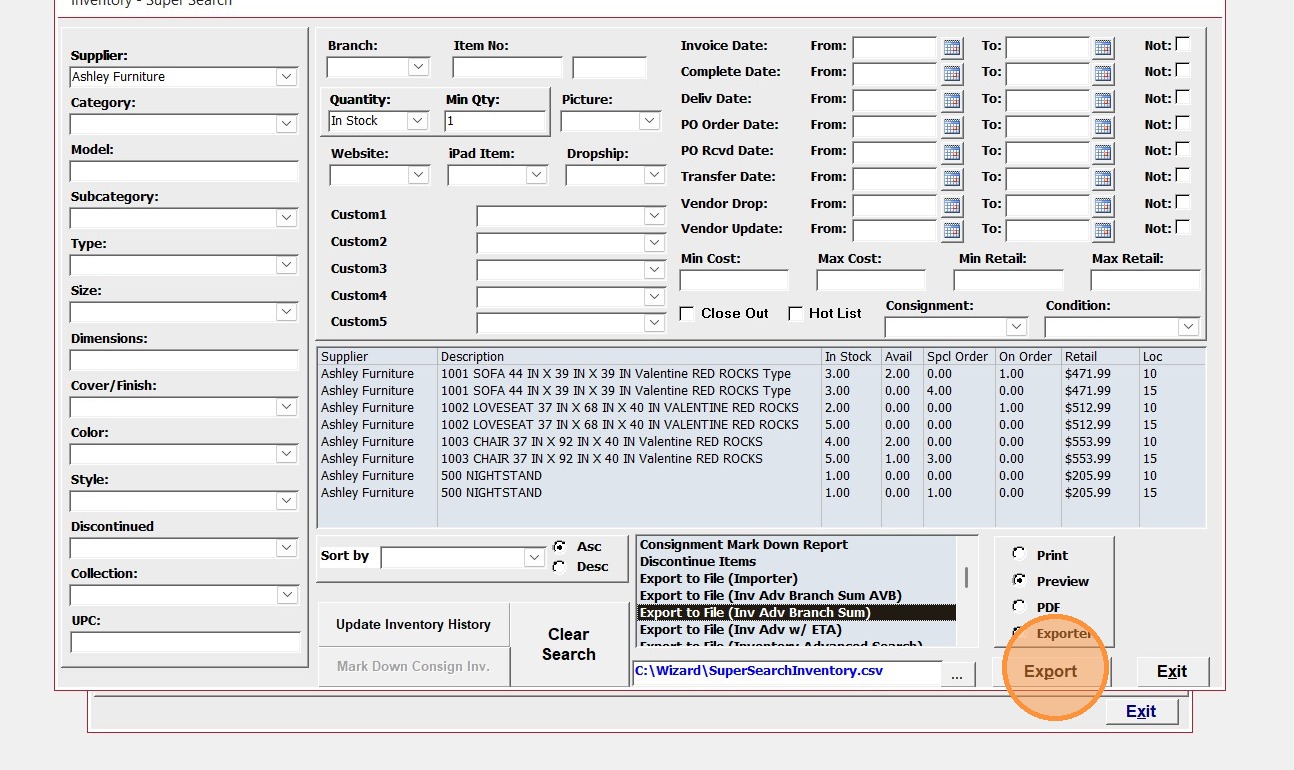Expand the Custom1 dropdown
This screenshot has height=770, width=1294.
[x=655, y=216]
